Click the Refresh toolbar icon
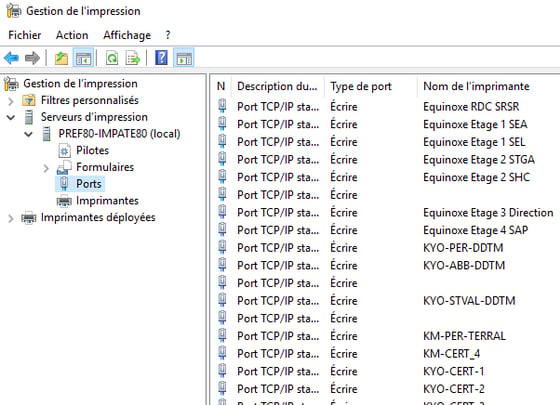This screenshot has width=560, height=405. click(112, 58)
